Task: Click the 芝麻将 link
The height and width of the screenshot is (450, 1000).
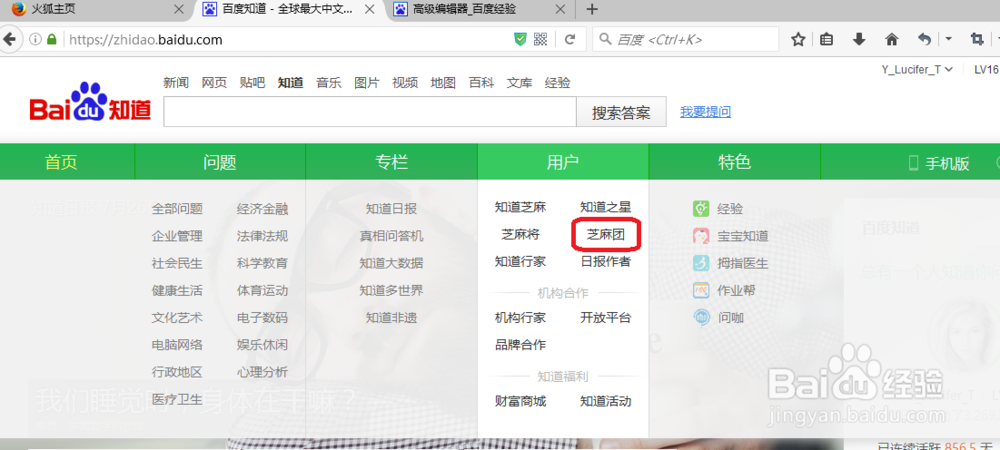Action: coord(520,235)
